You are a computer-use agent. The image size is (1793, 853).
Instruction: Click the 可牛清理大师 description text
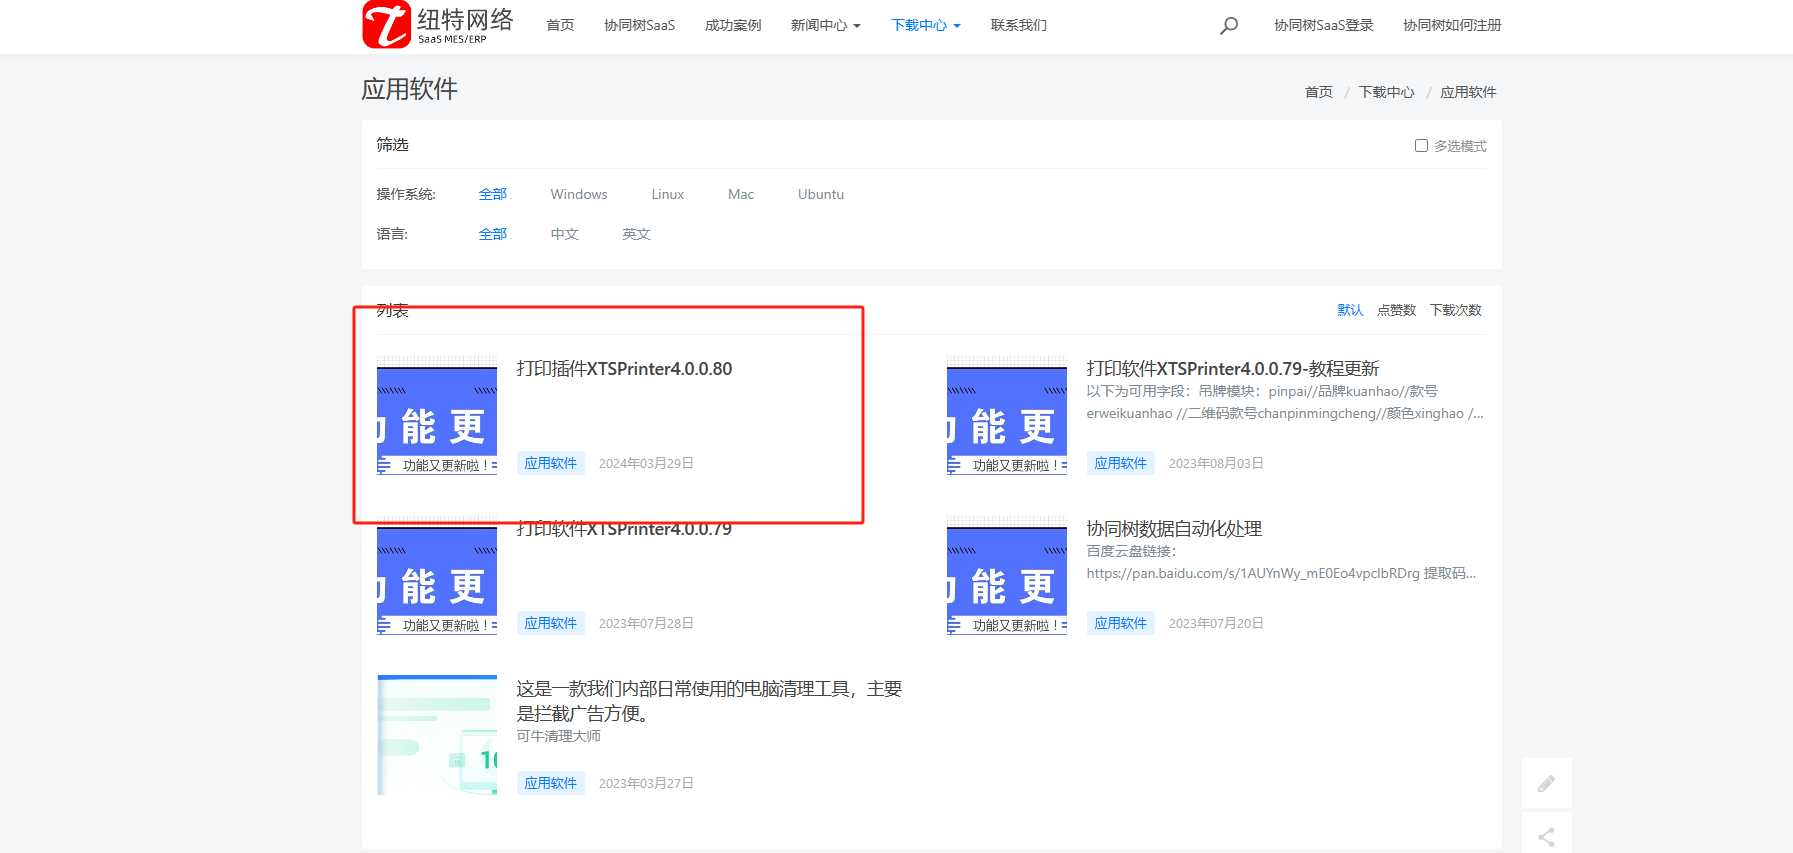point(559,736)
